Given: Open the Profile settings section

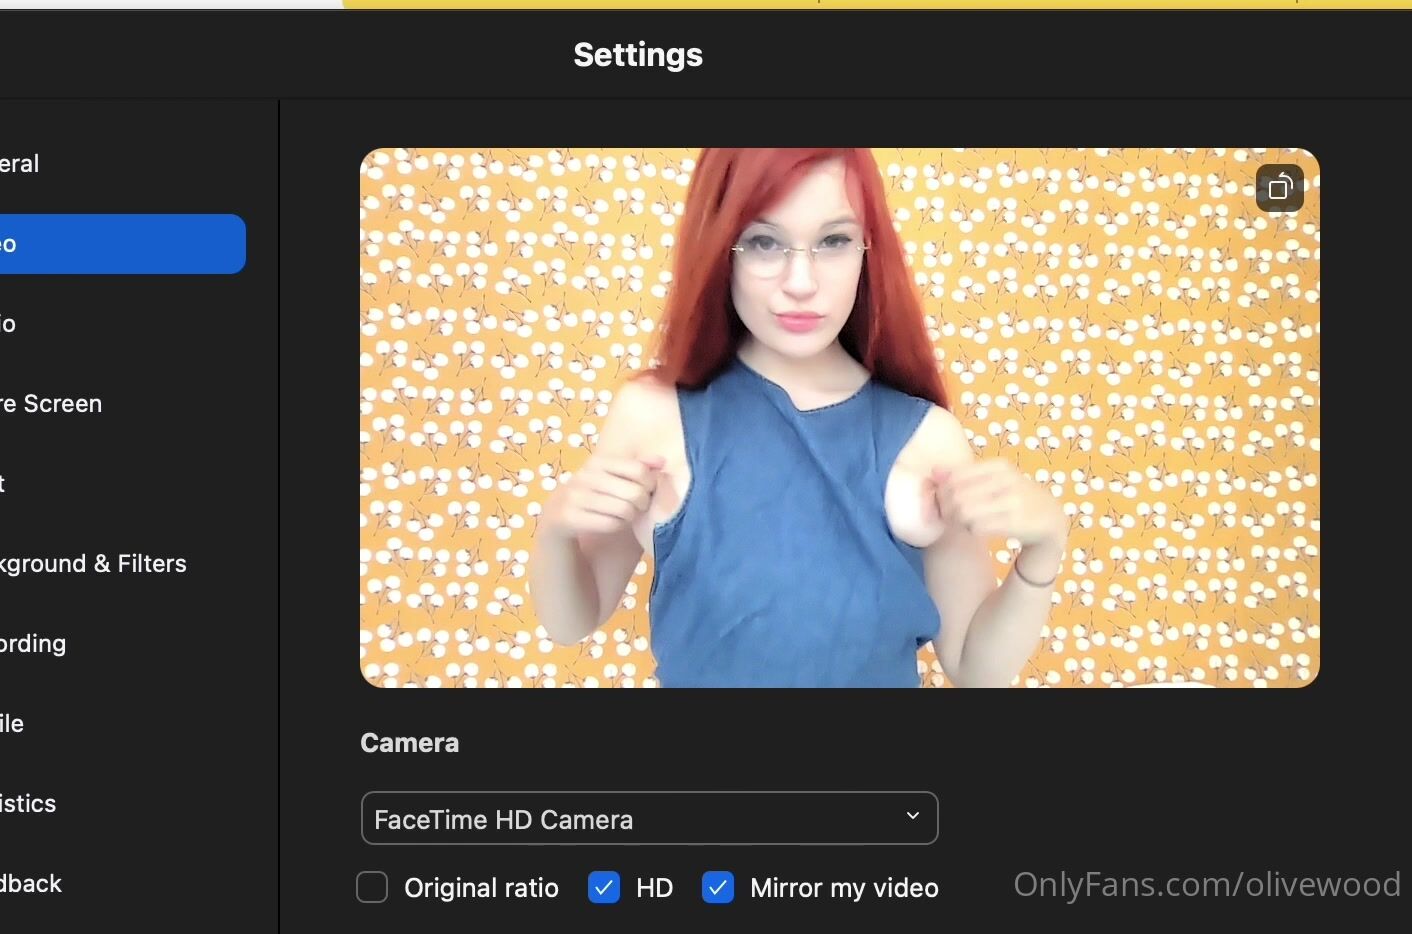Looking at the screenshot, I should [13, 724].
